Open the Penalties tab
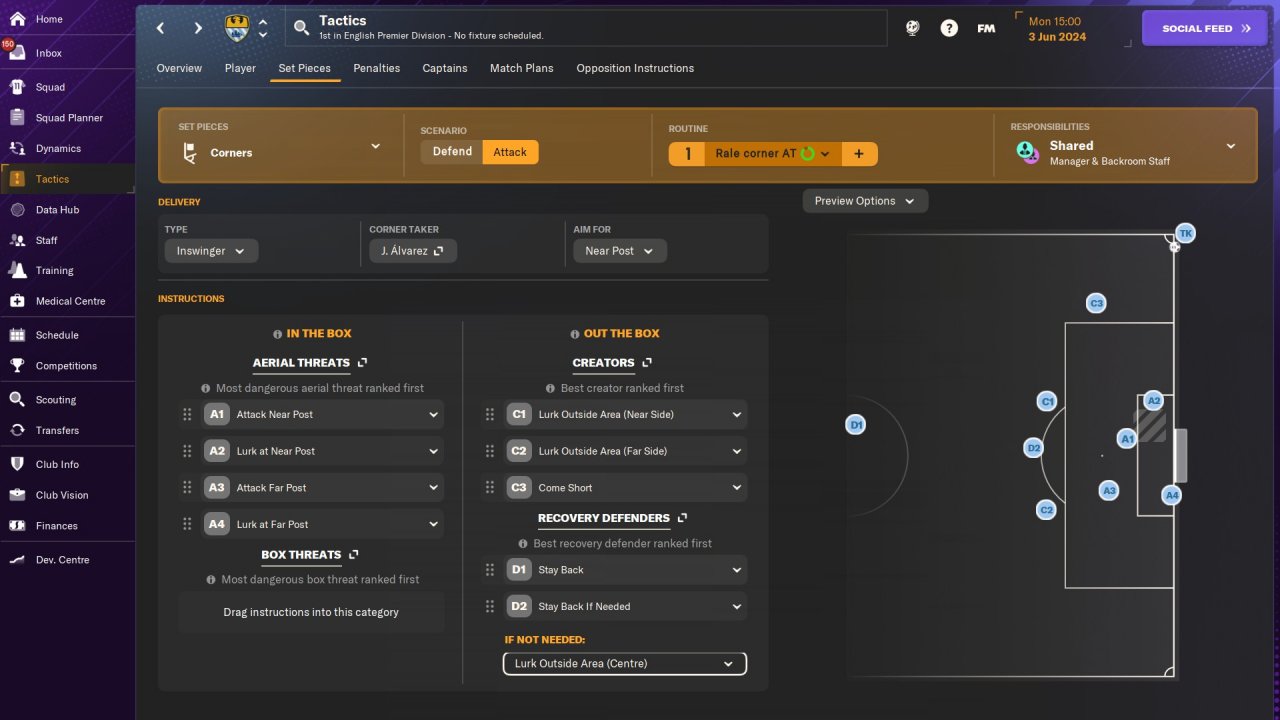 point(377,68)
